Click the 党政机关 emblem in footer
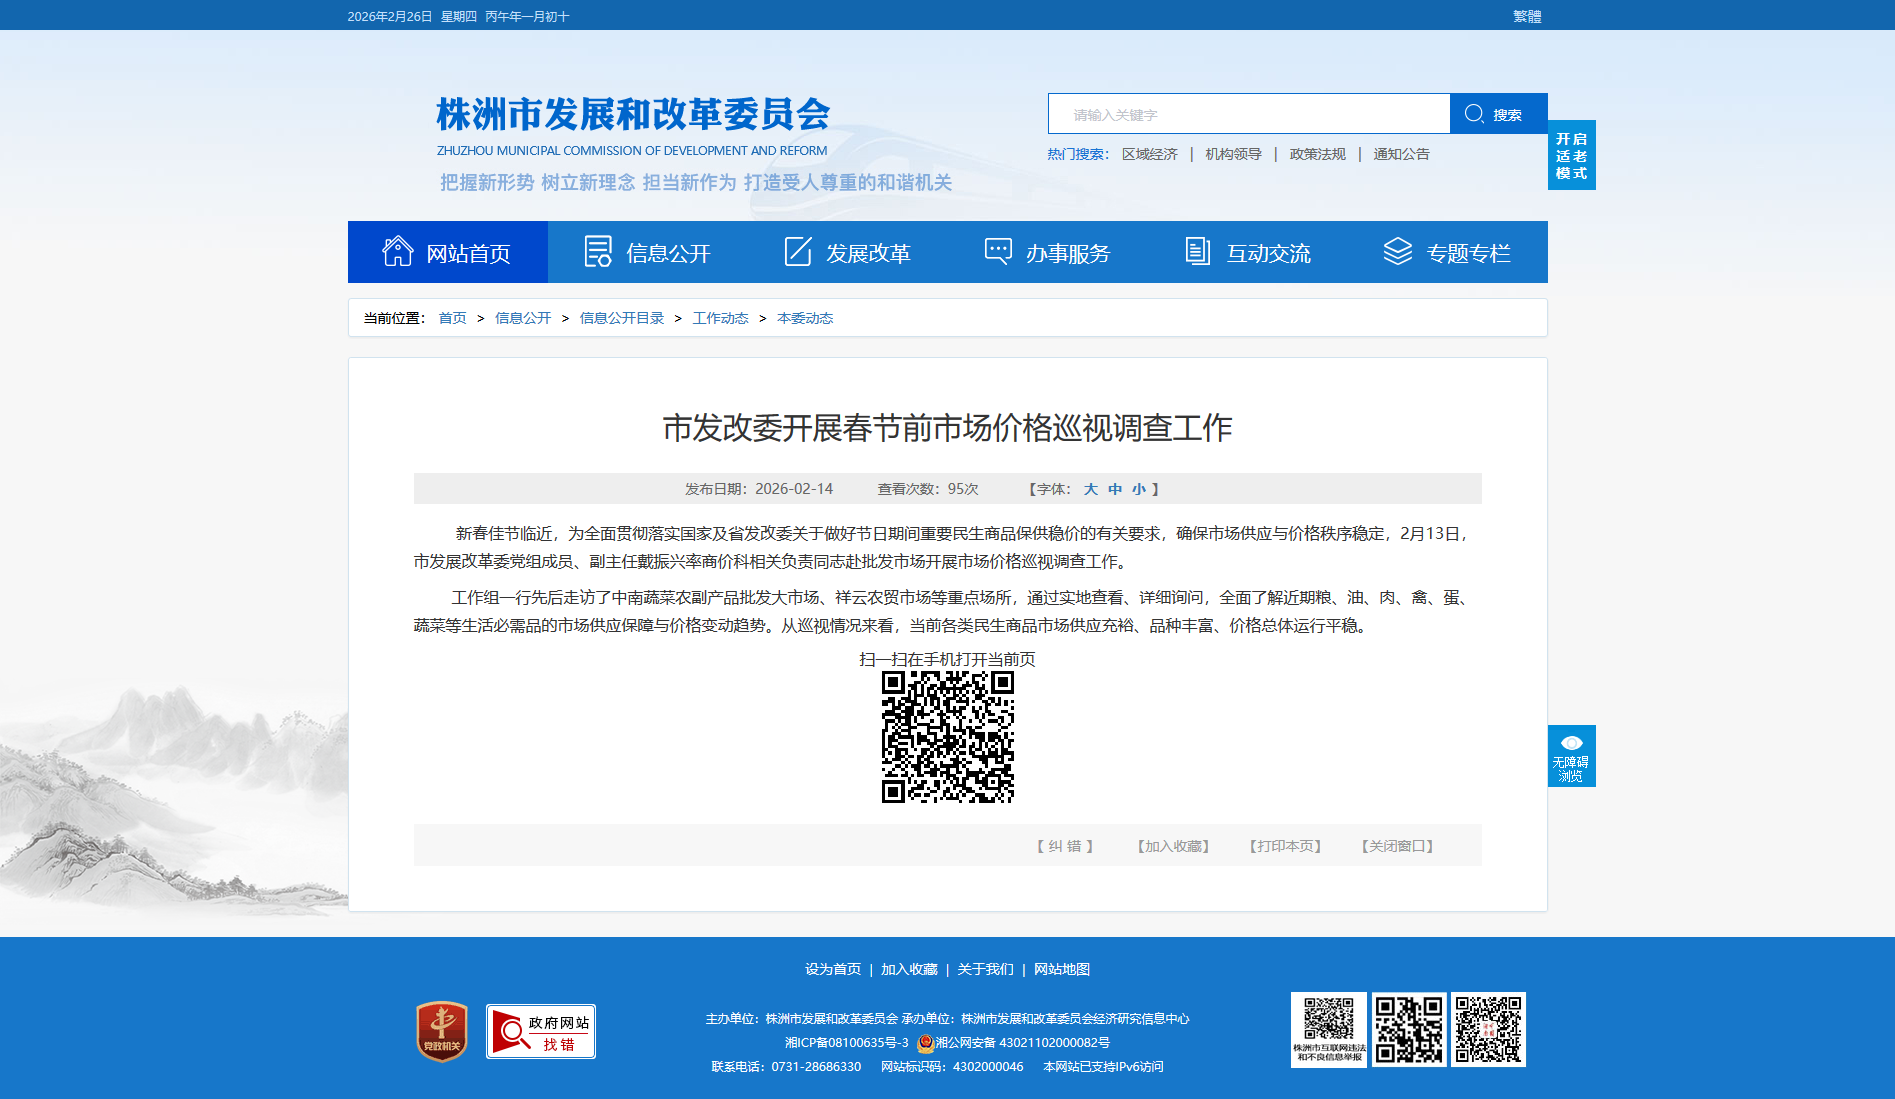1895x1099 pixels. [x=442, y=1032]
